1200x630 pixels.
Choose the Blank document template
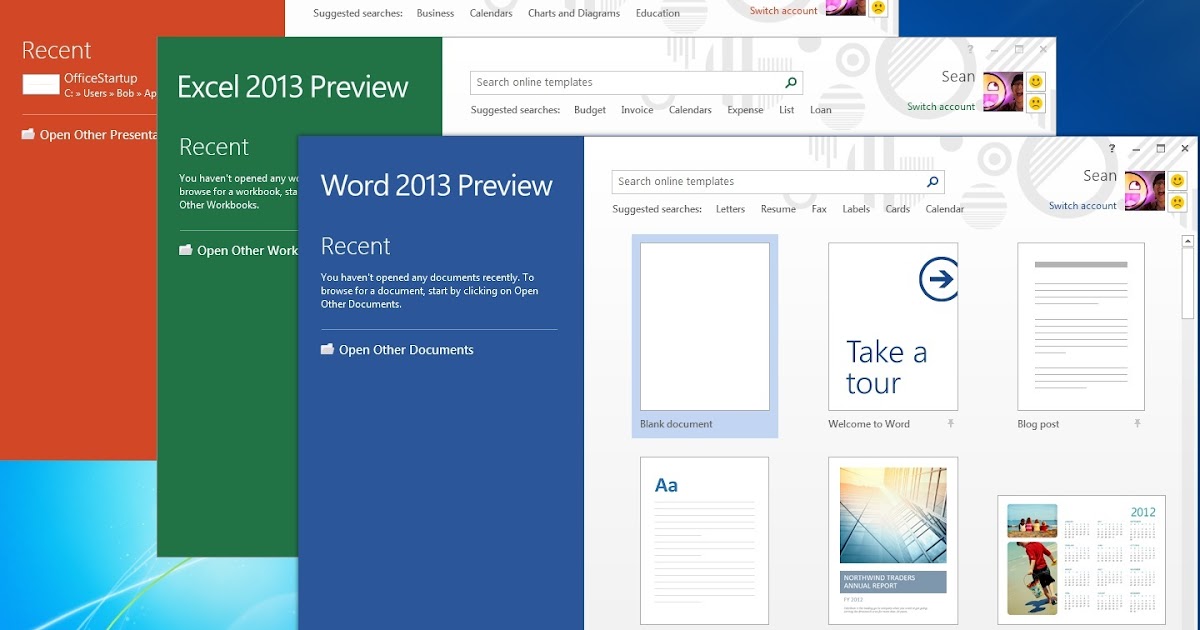pos(705,336)
